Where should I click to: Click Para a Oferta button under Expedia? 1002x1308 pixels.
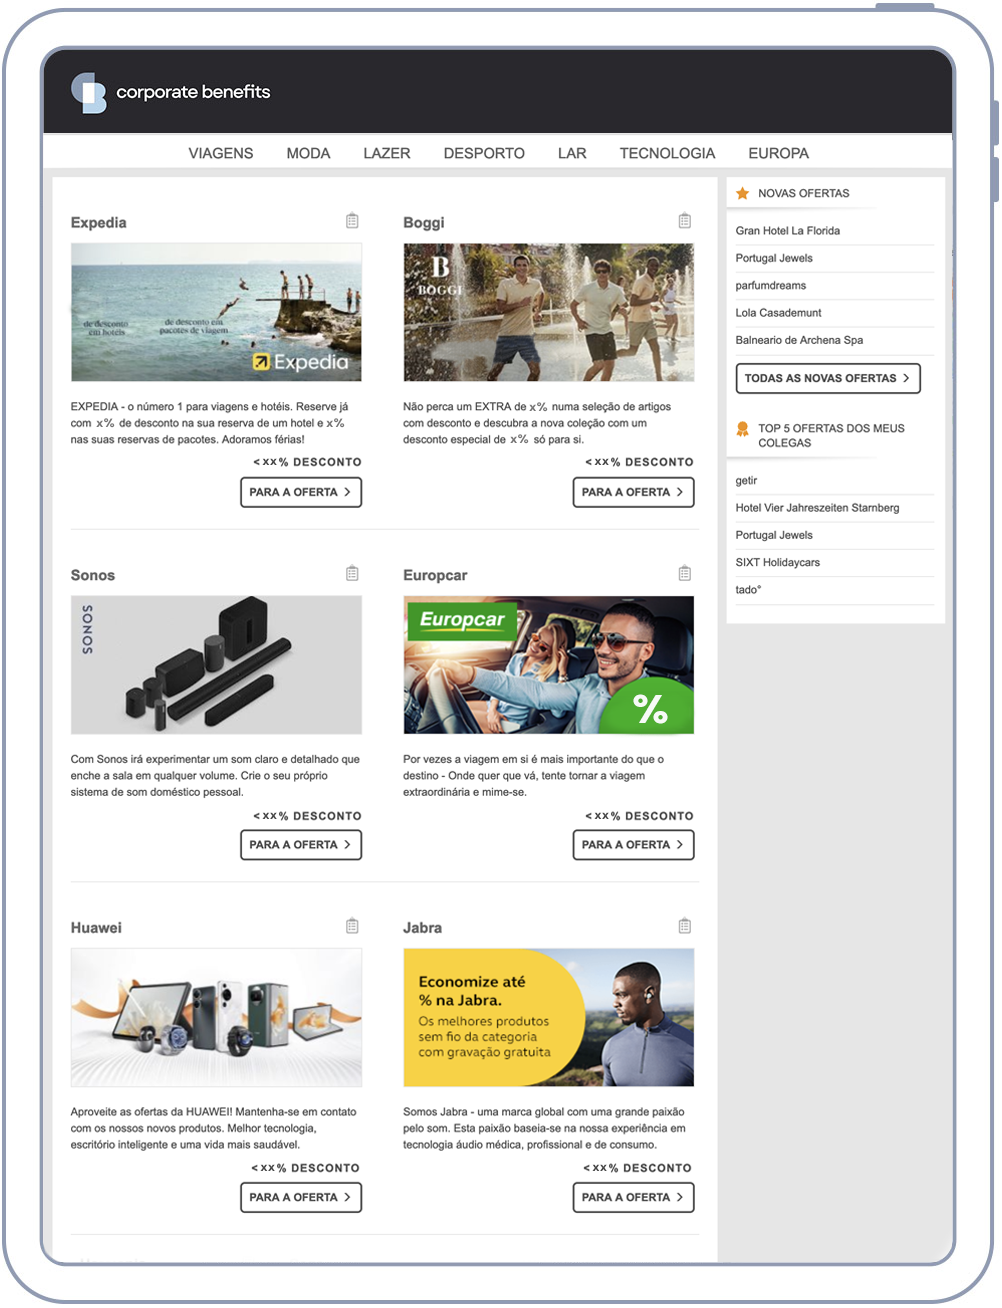tap(301, 492)
